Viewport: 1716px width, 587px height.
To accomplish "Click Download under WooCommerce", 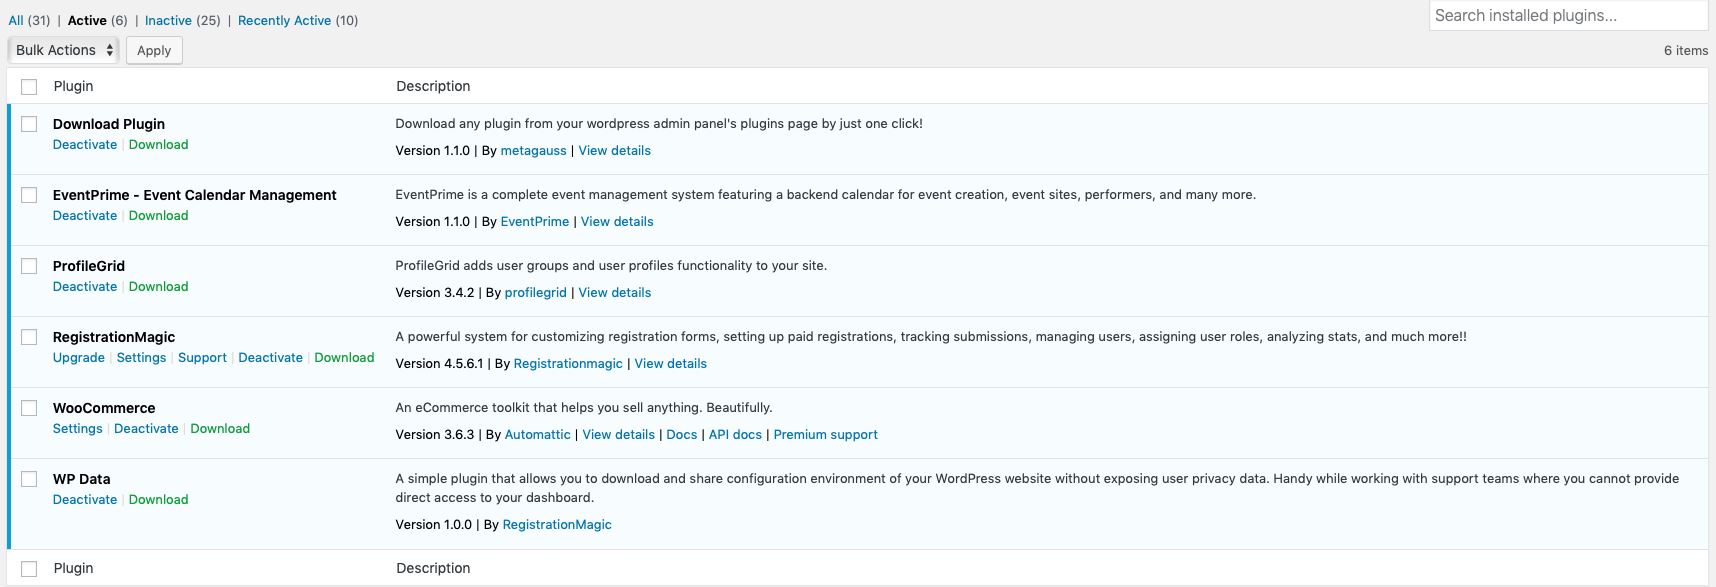I will (220, 428).
